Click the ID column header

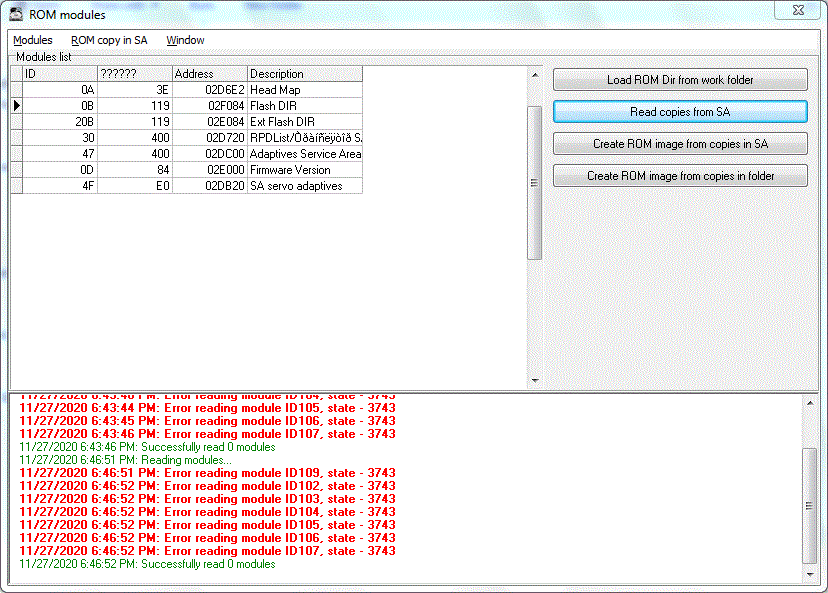60,74
